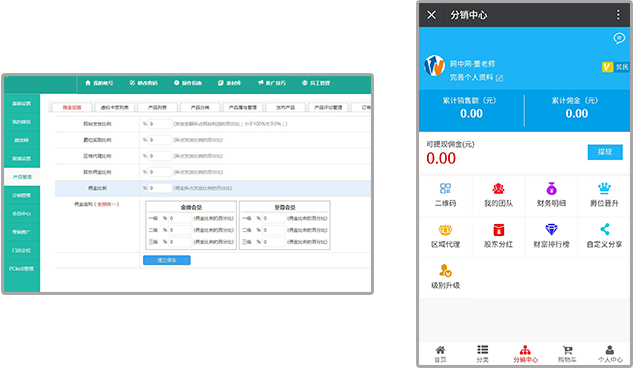Viewport: 635px width, 368px height.
Task: Open 购物车 shopping cart in bottom bar
Action: click(x=567, y=354)
